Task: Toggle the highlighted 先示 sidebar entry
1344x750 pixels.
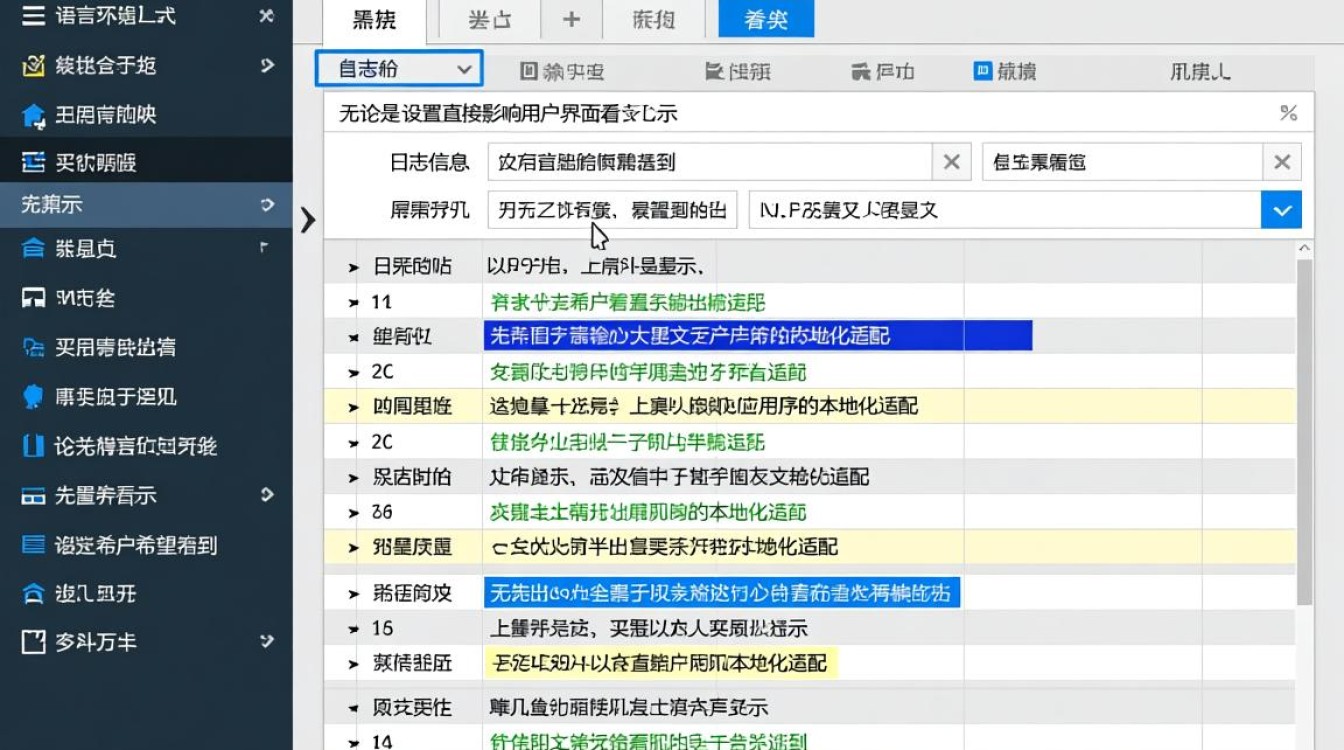Action: 140,204
